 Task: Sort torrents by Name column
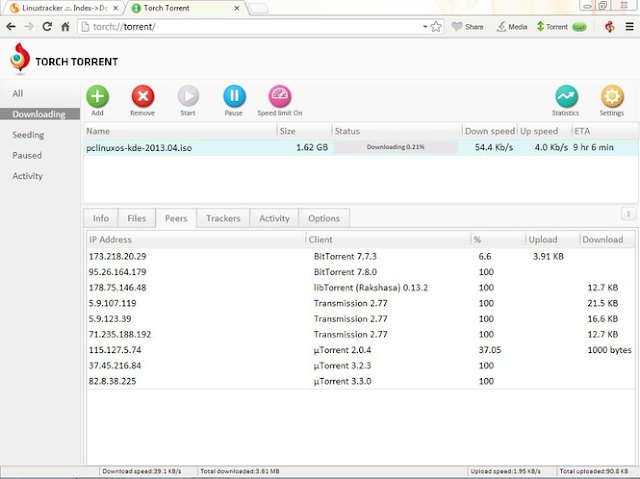(x=180, y=131)
